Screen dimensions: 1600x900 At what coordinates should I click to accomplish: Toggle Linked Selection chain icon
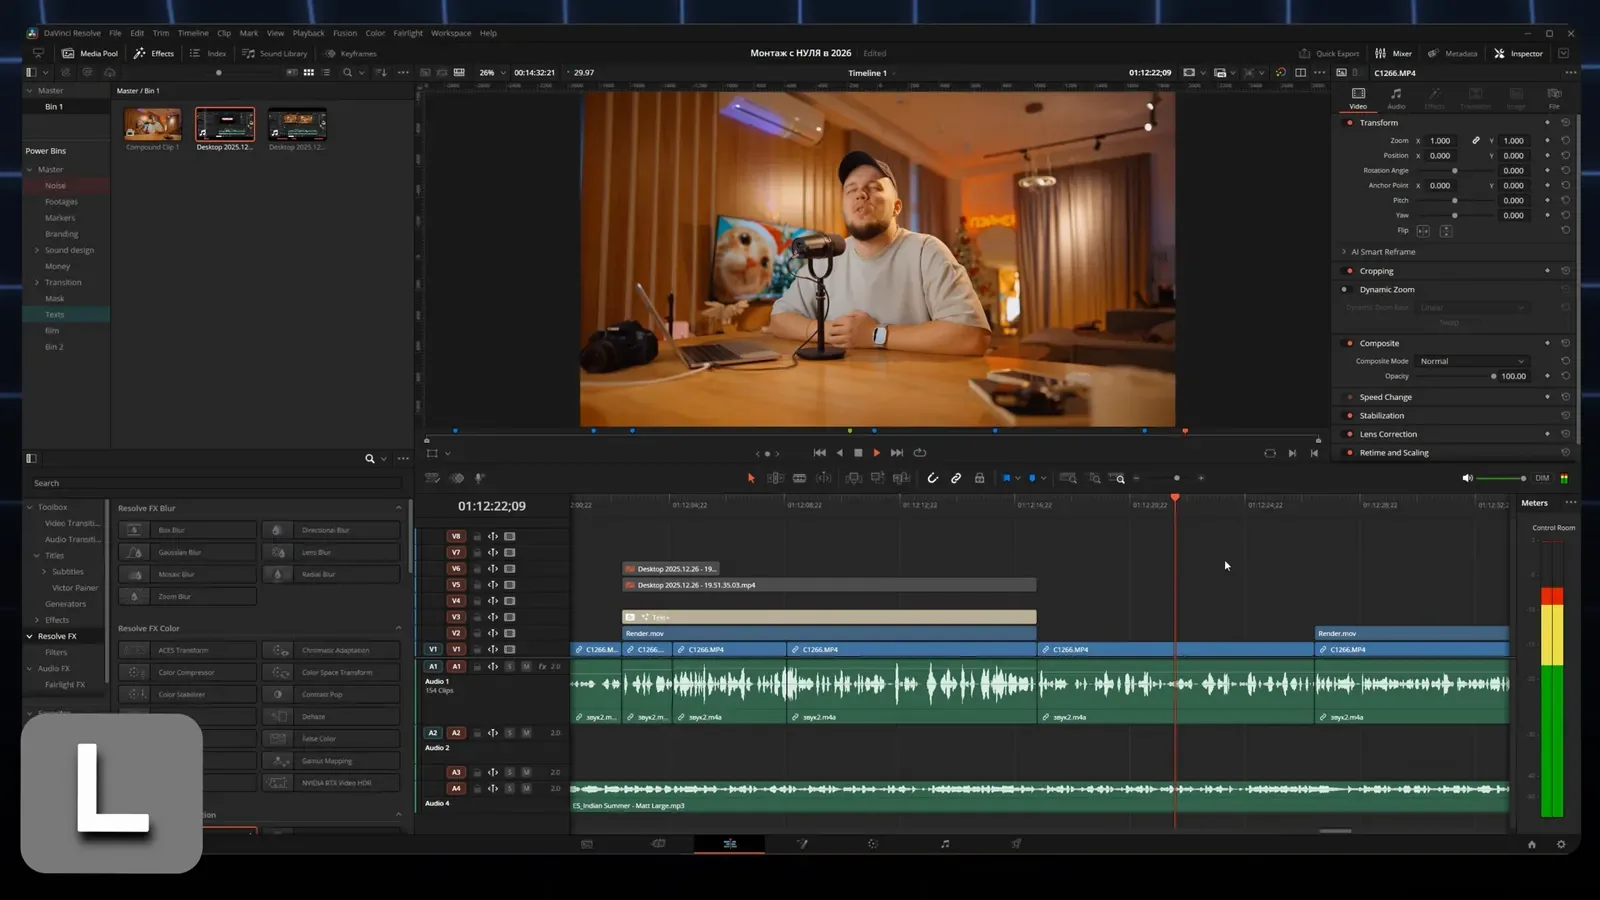point(956,478)
